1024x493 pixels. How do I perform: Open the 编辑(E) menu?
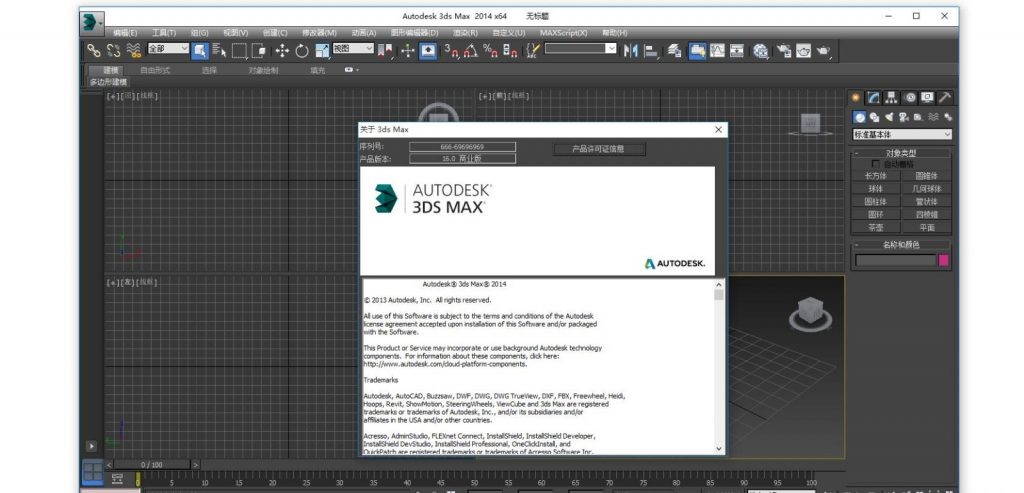125,33
